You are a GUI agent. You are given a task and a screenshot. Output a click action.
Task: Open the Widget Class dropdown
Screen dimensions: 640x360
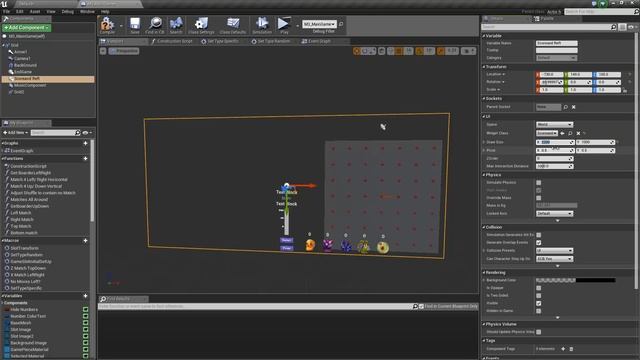pyautogui.click(x=547, y=133)
